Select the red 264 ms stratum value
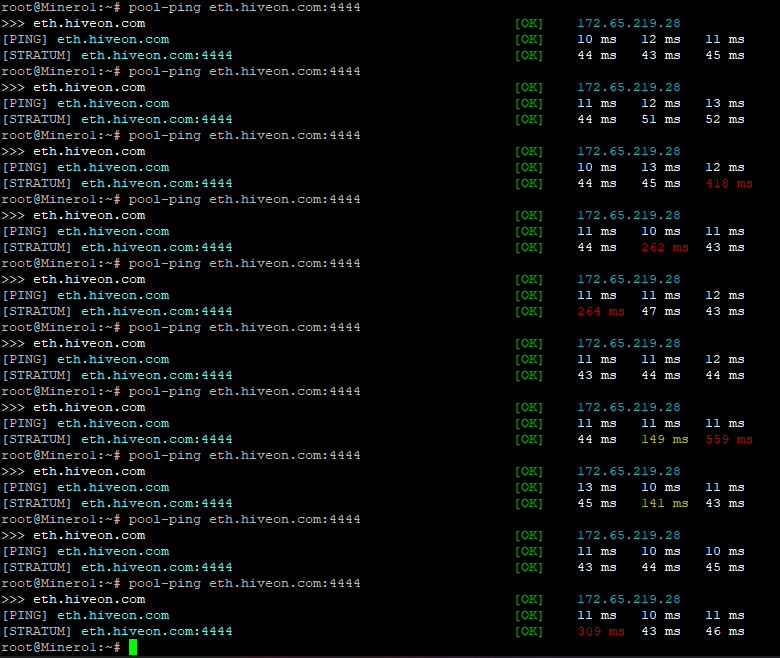 pyautogui.click(x=601, y=311)
